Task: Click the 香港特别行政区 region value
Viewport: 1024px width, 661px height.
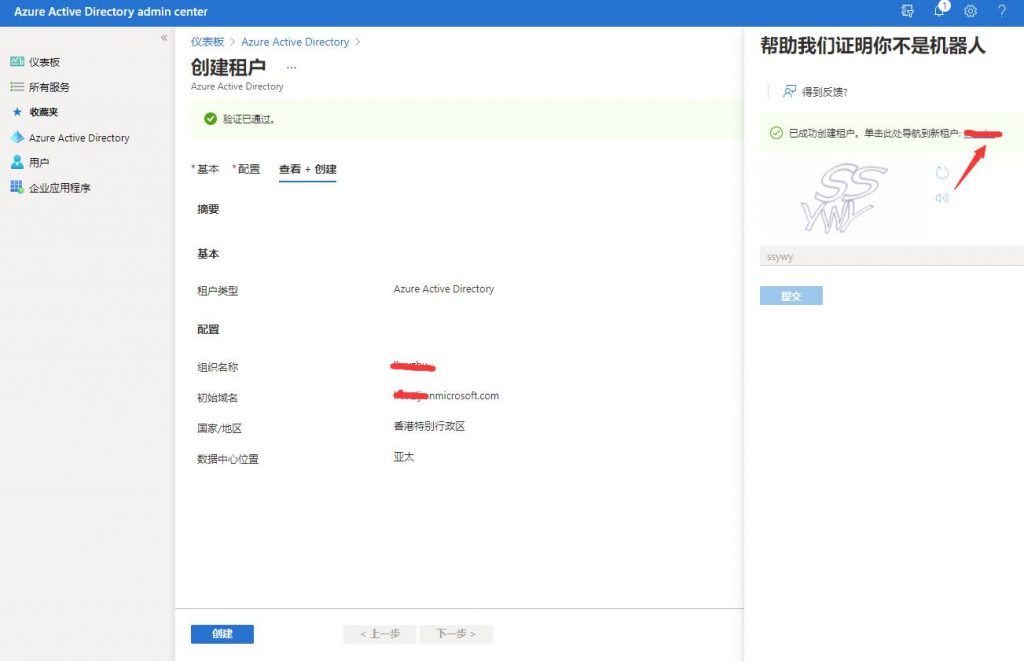Action: coord(429,426)
